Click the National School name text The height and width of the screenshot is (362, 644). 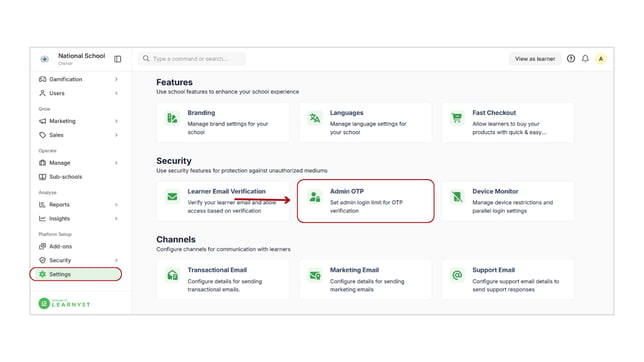(82, 56)
